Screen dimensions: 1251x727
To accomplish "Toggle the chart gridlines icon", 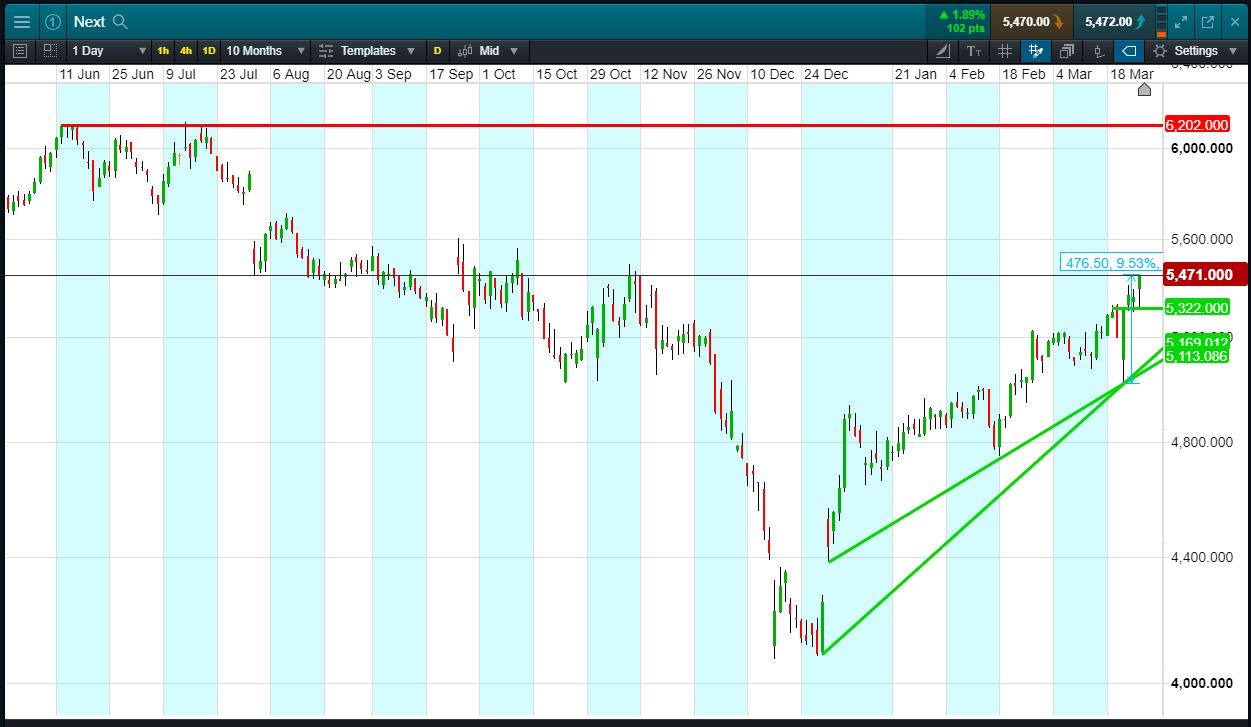I will pyautogui.click(x=1005, y=50).
